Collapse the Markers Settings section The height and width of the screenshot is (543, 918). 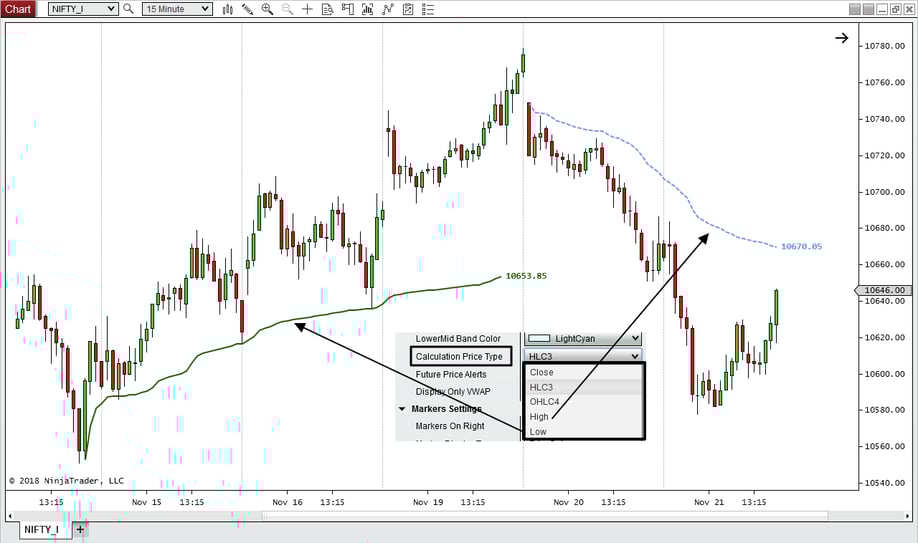[x=402, y=409]
